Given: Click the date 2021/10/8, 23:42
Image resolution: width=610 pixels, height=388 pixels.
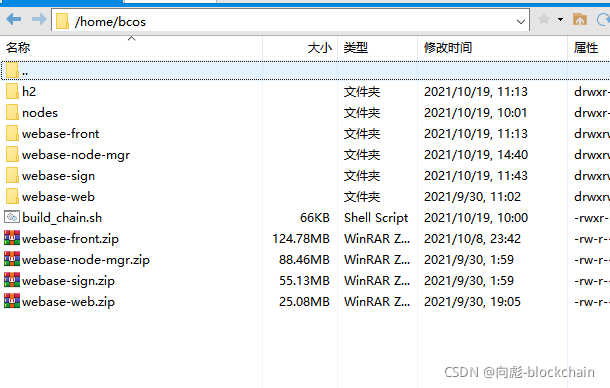Looking at the screenshot, I should pos(472,239).
